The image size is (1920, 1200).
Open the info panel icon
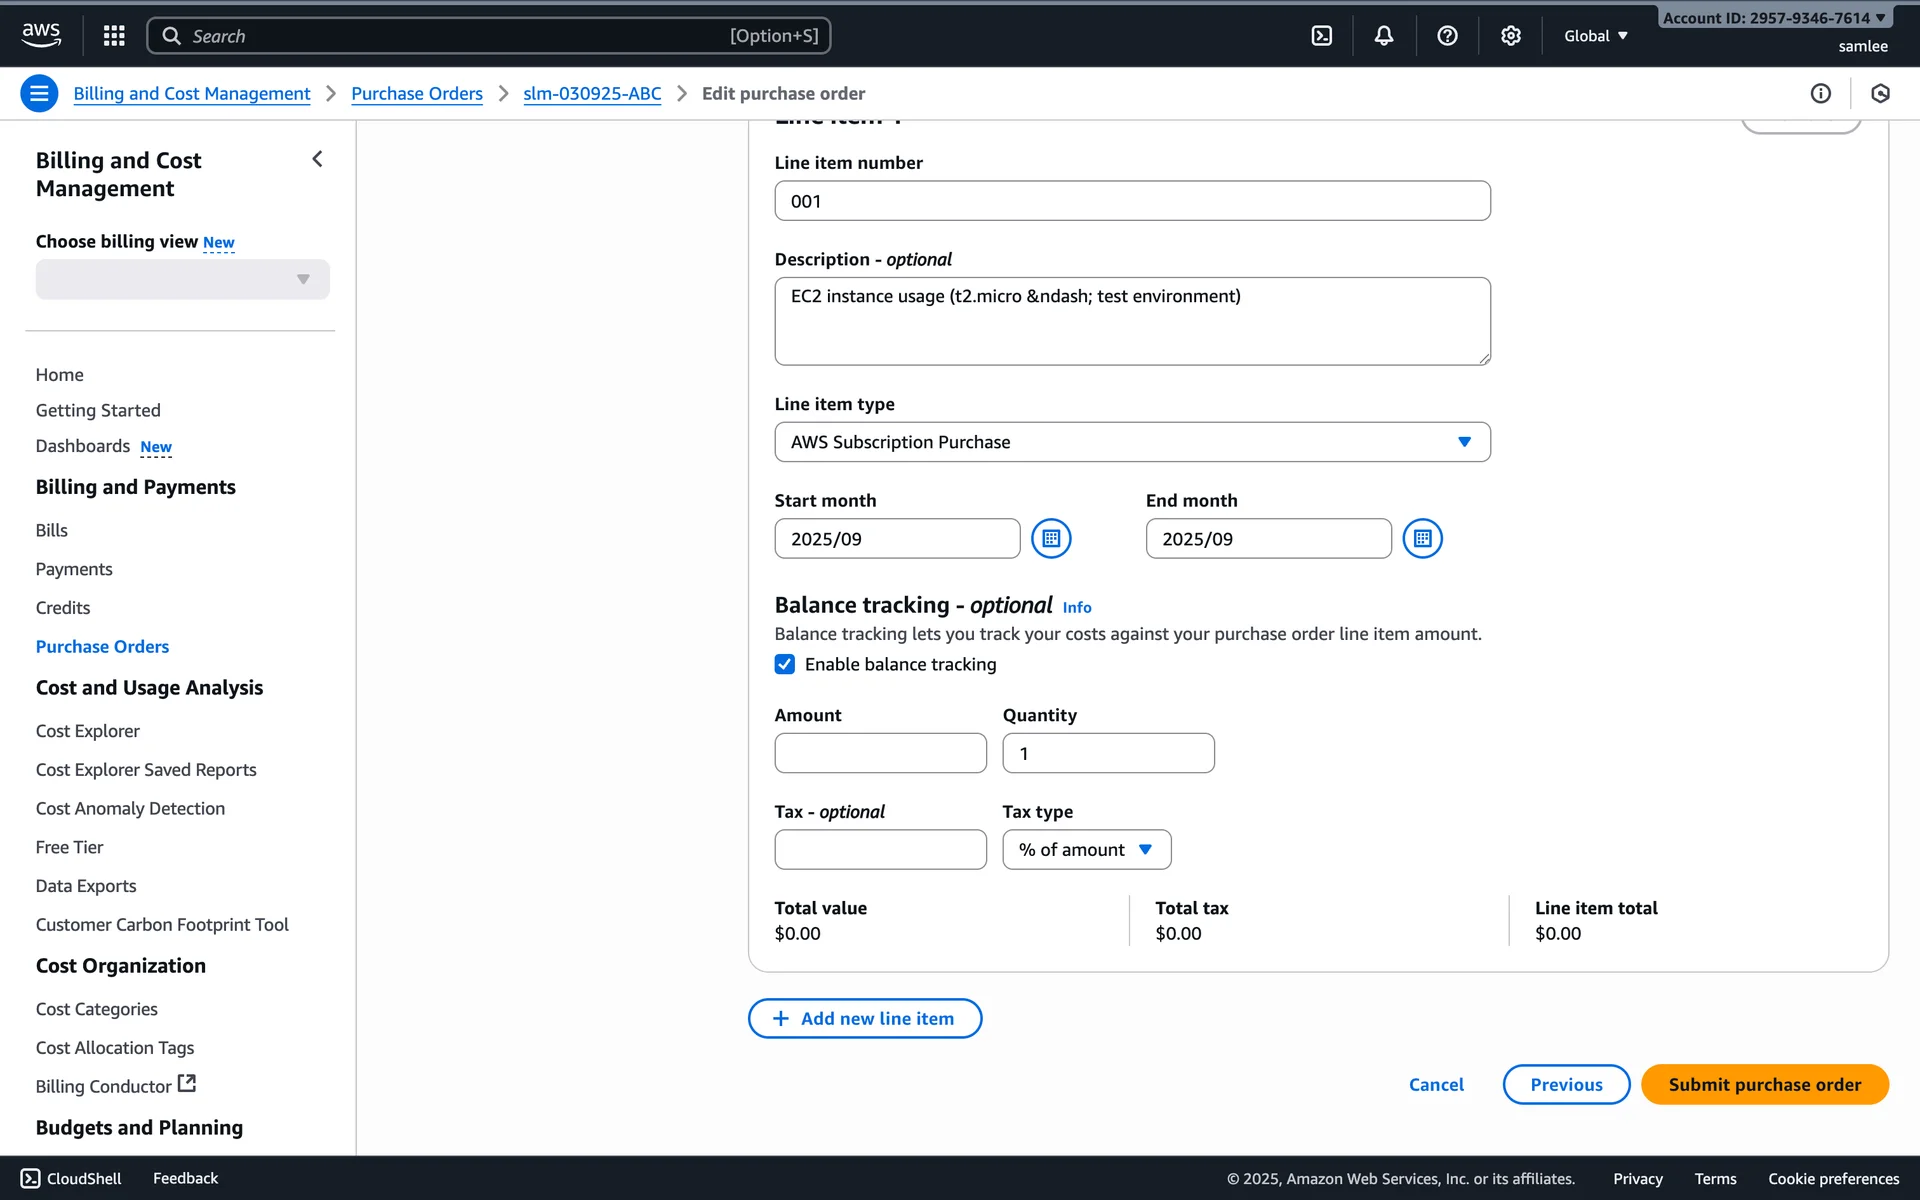click(1820, 93)
